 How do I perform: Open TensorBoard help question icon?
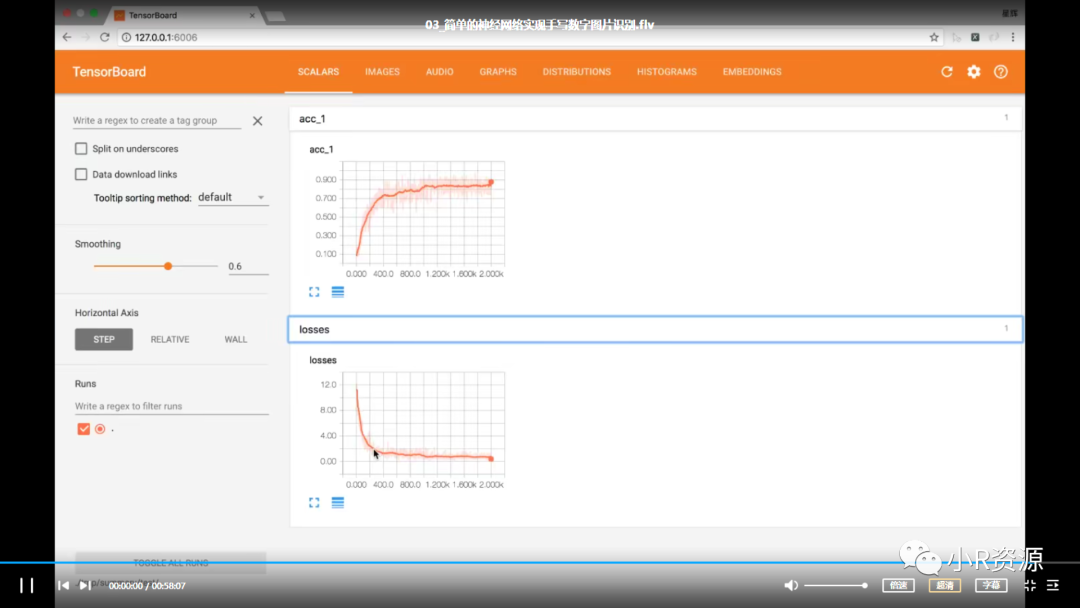(x=1001, y=72)
